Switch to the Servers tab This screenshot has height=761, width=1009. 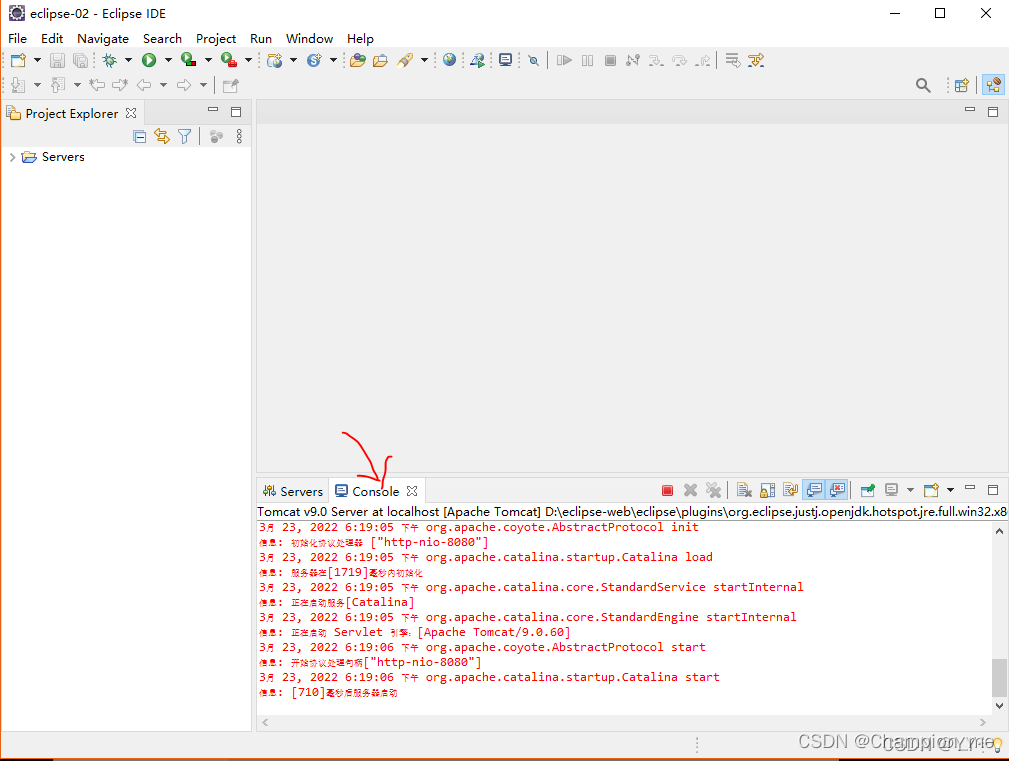[x=293, y=491]
